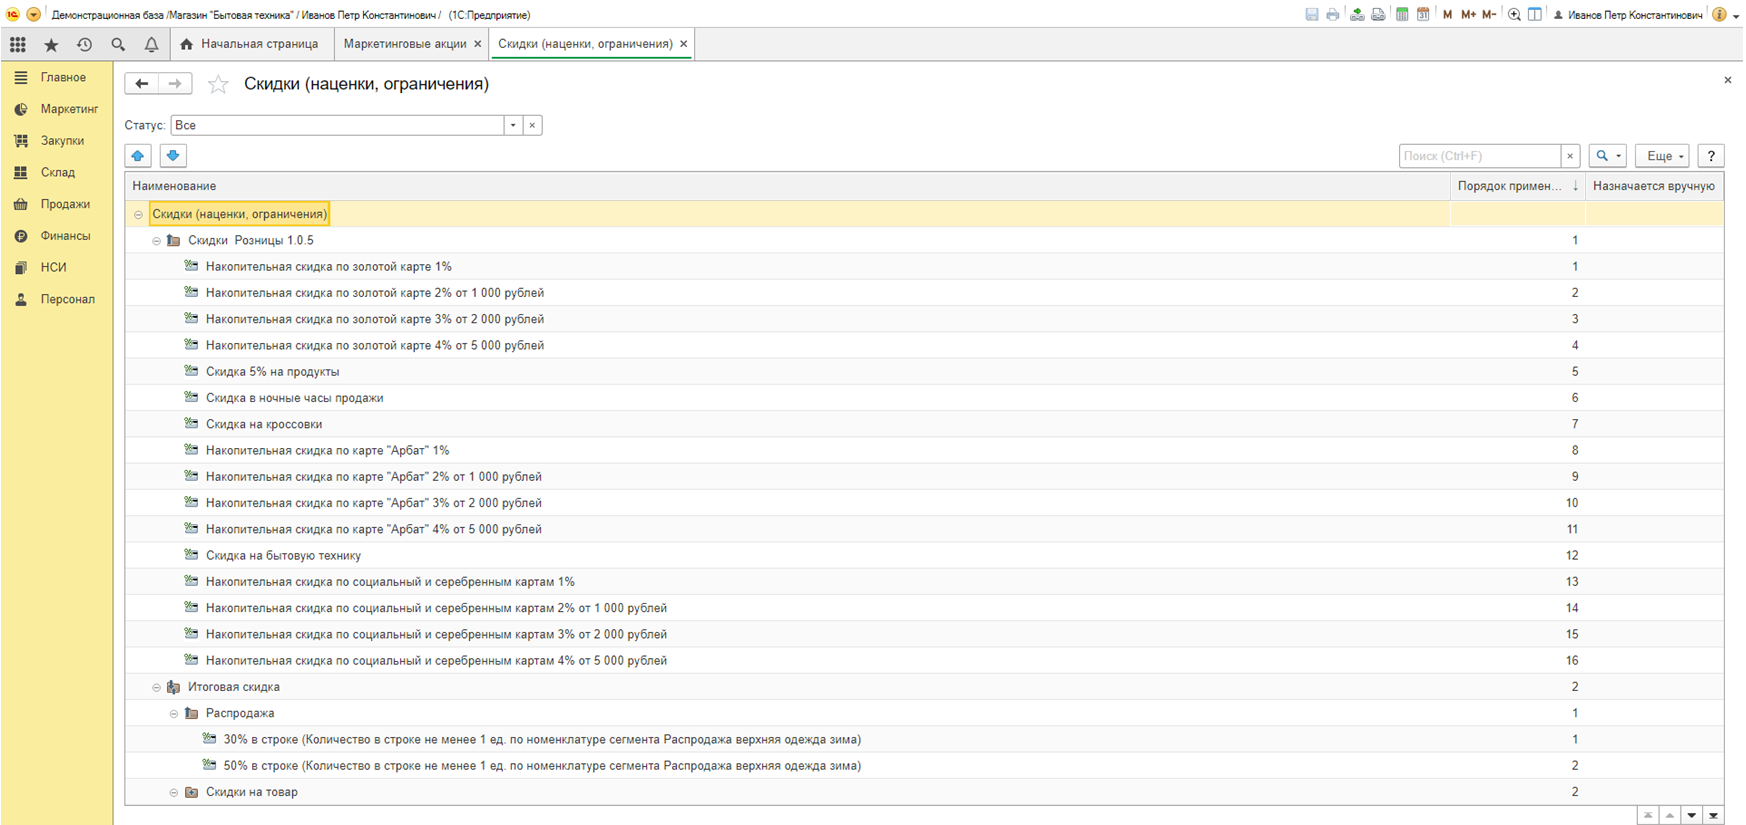Move item down with blue arrow
This screenshot has width=1746, height=825.
tap(173, 156)
